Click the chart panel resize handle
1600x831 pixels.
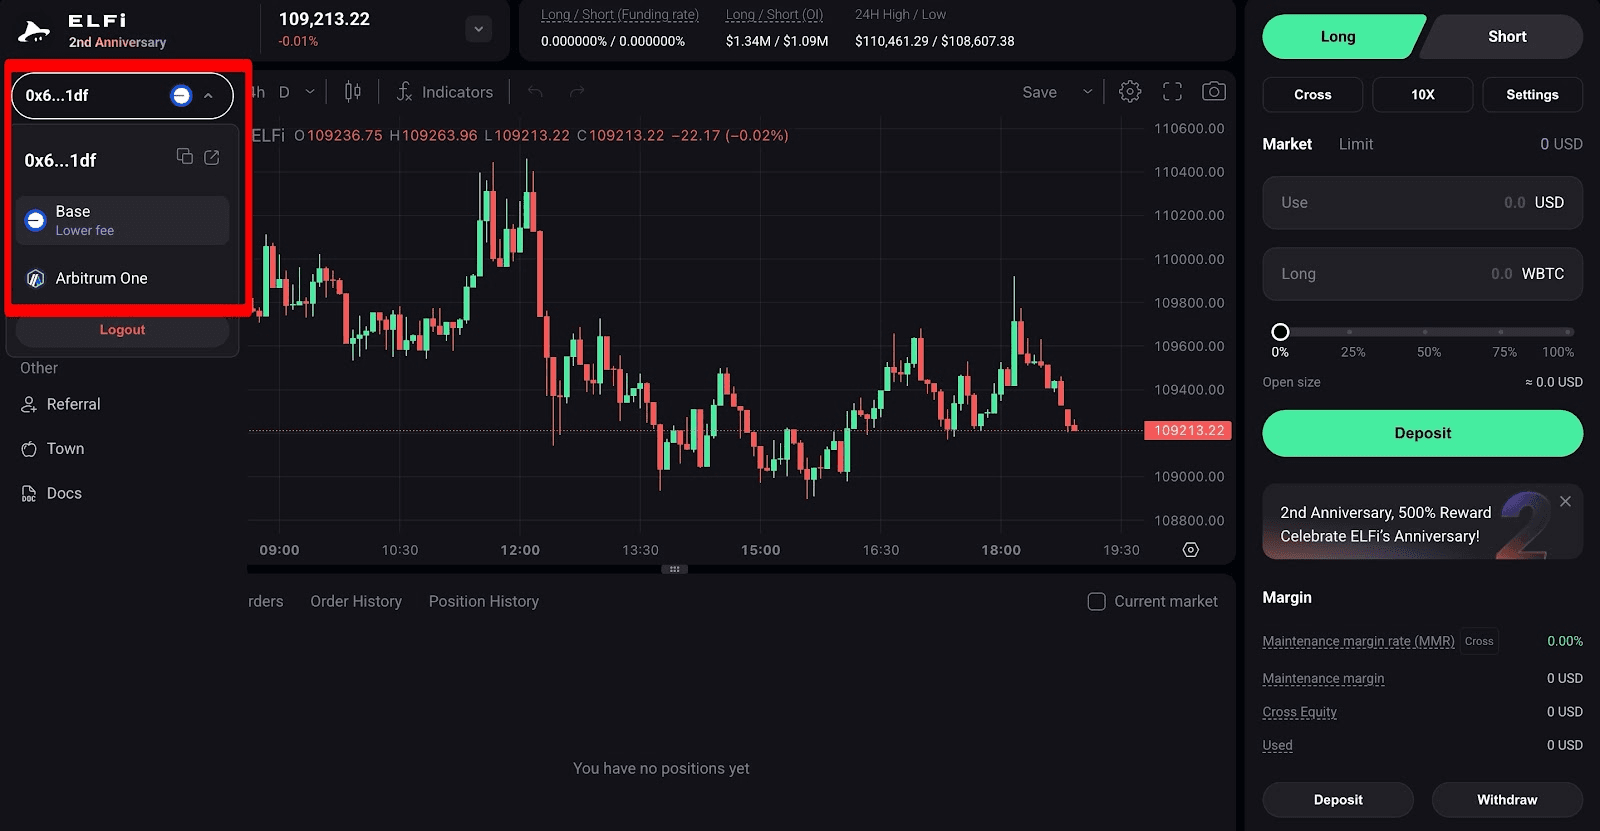click(674, 569)
